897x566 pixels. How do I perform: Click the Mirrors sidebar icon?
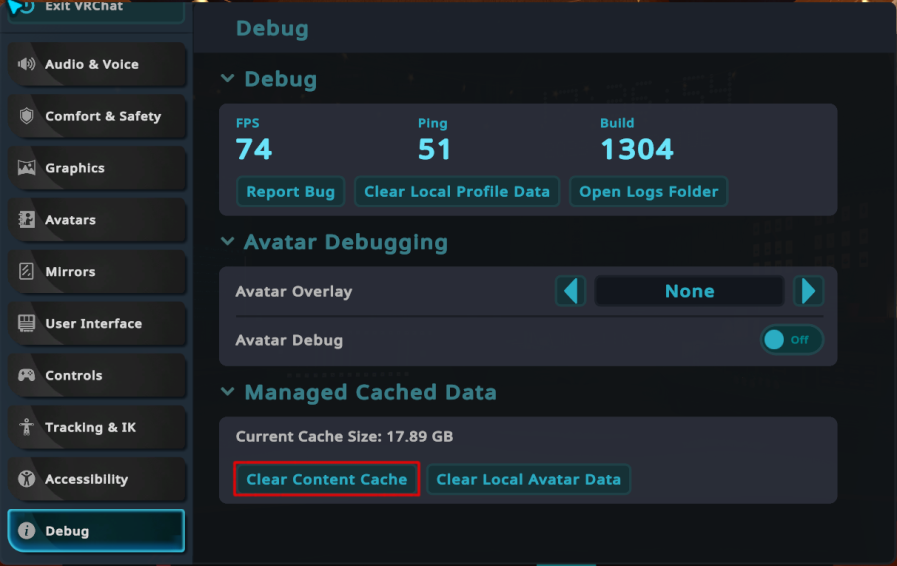coord(27,272)
